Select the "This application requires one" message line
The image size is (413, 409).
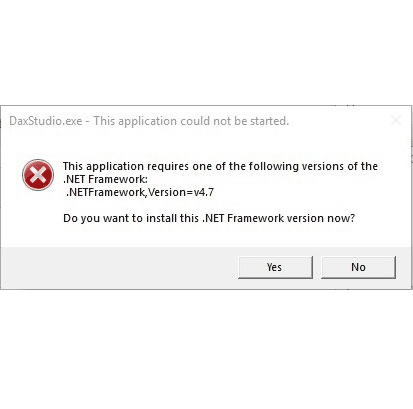(x=220, y=166)
